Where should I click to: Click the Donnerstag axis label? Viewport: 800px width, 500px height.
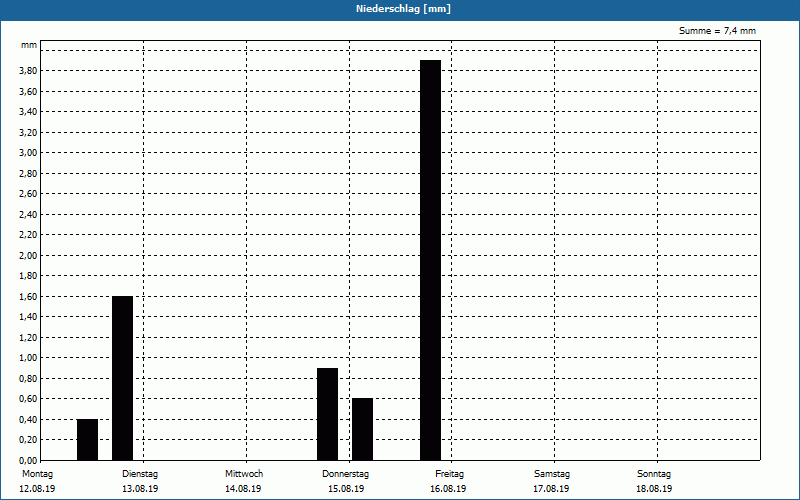pos(345,474)
